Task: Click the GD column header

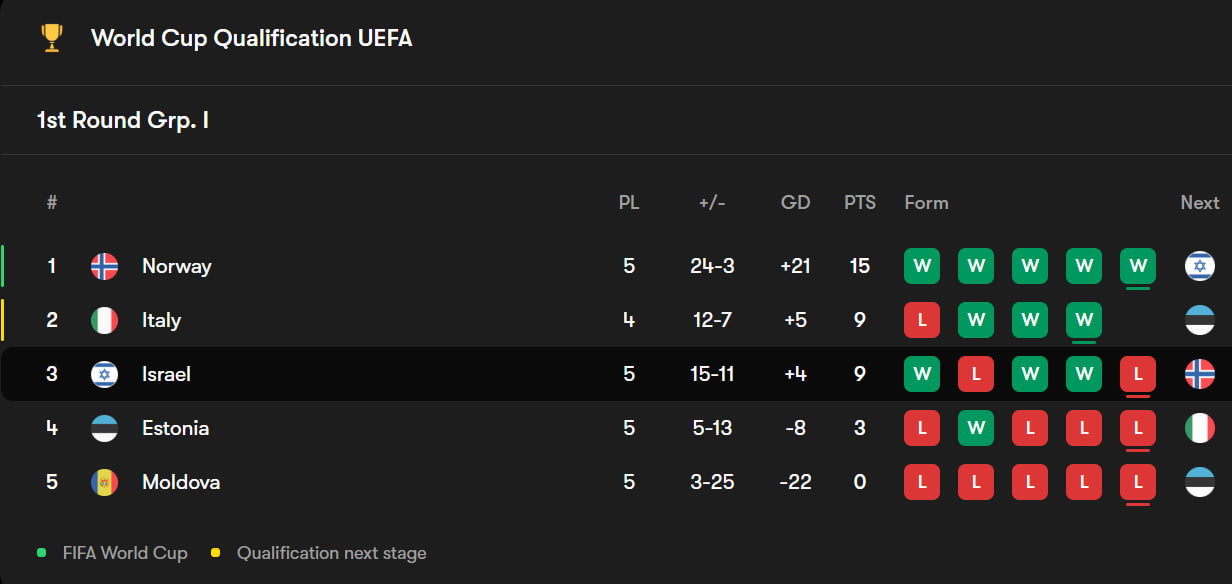Action: pyautogui.click(x=795, y=202)
